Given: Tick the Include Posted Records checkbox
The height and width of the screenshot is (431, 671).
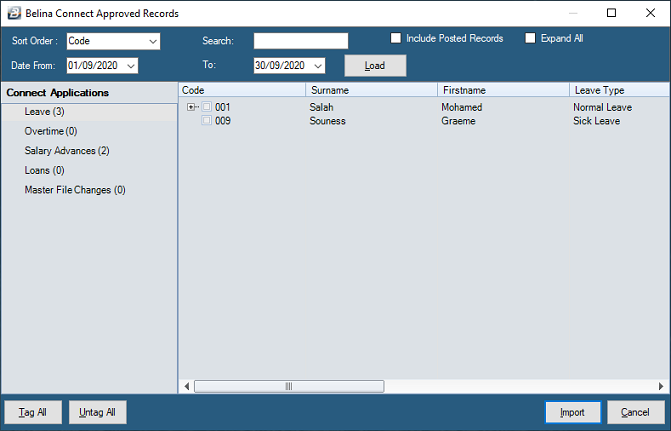Looking at the screenshot, I should tap(396, 38).
